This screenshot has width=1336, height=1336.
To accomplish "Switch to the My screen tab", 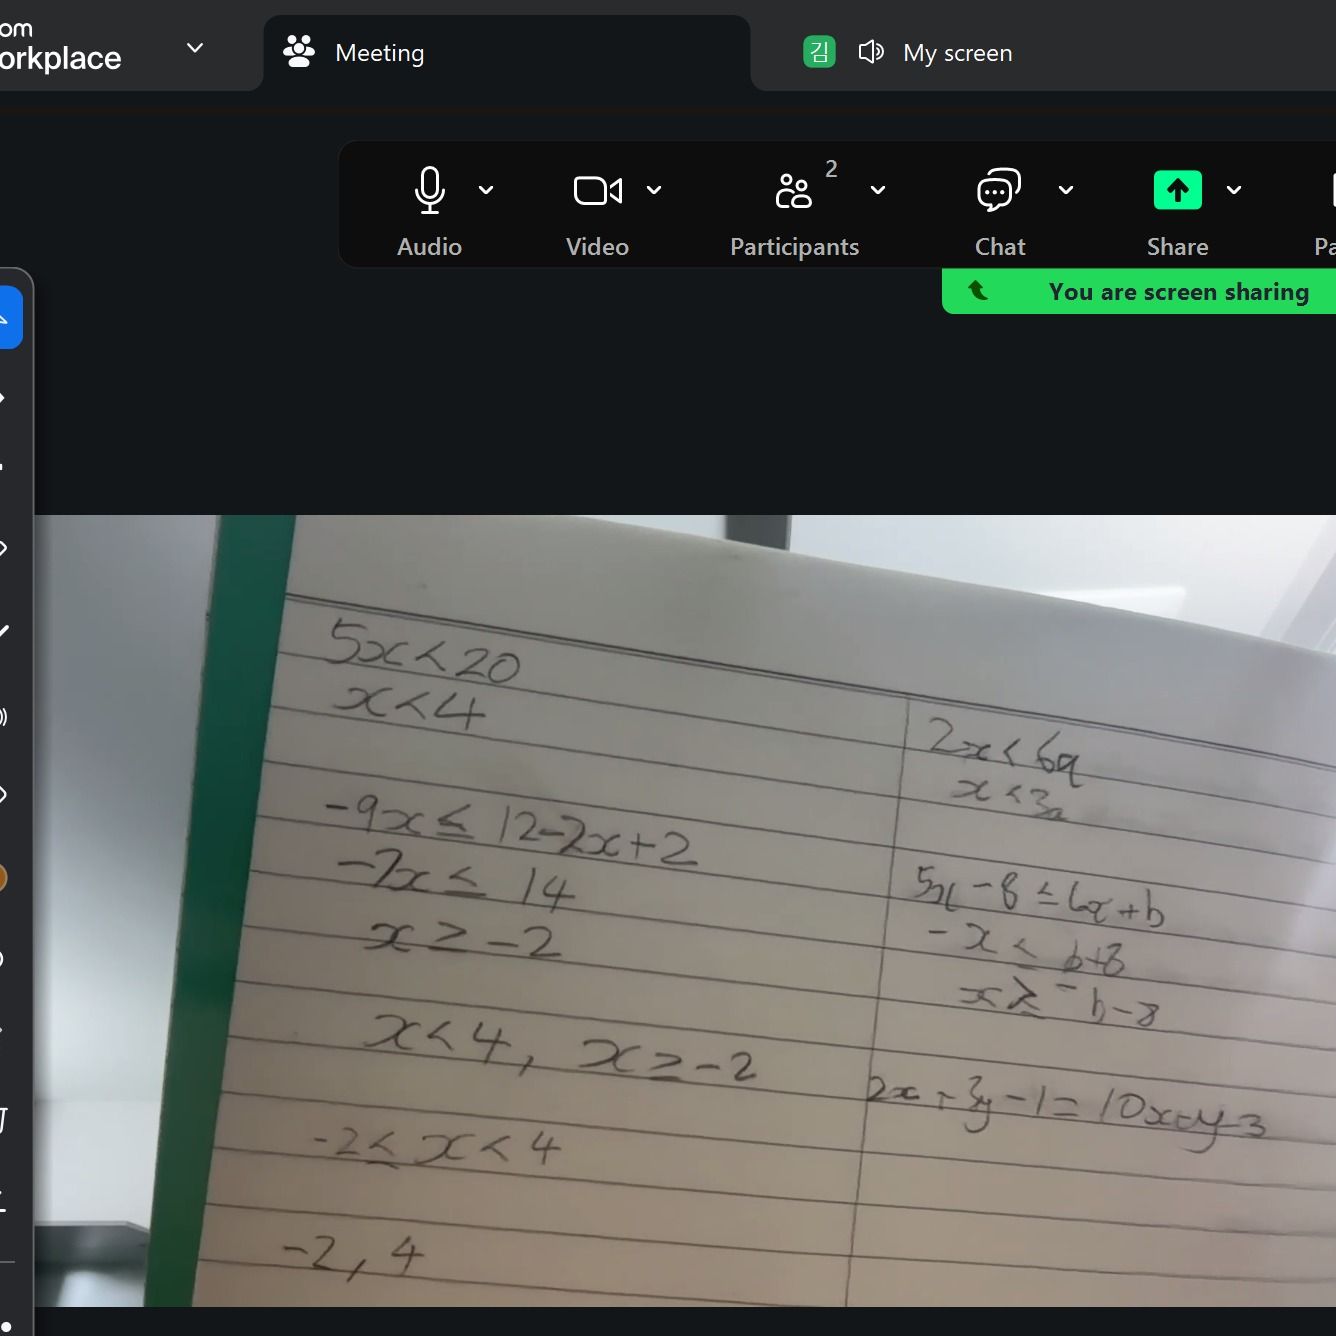I will click(957, 53).
